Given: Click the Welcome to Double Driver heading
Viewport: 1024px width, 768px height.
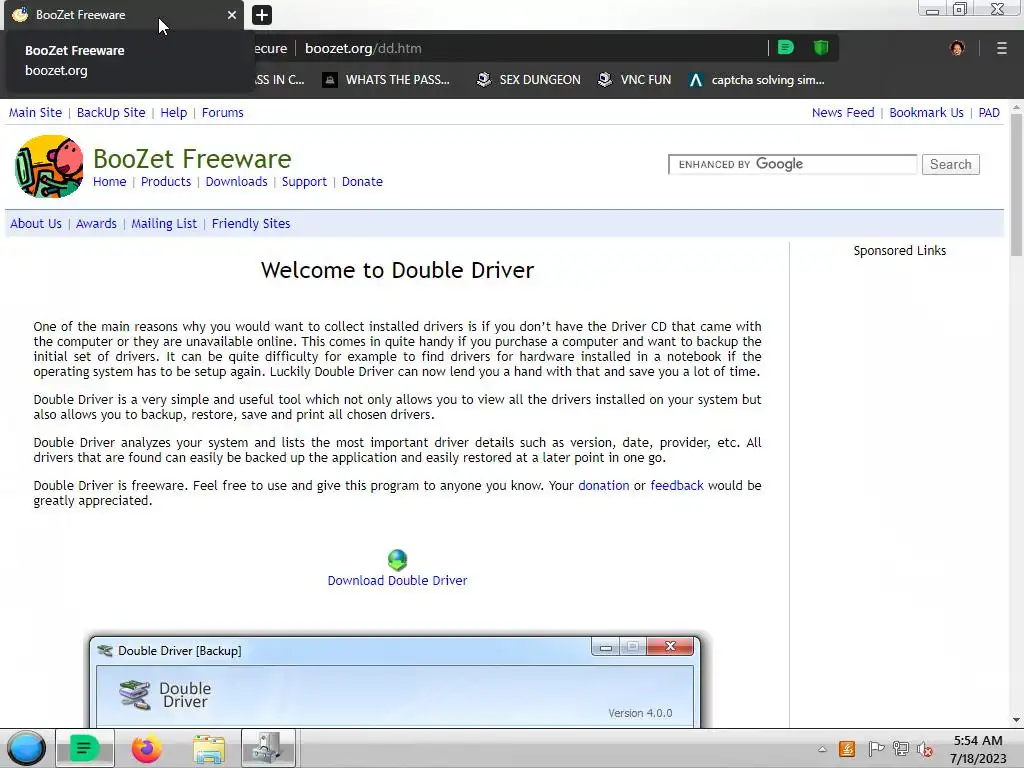Looking at the screenshot, I should [x=397, y=270].
